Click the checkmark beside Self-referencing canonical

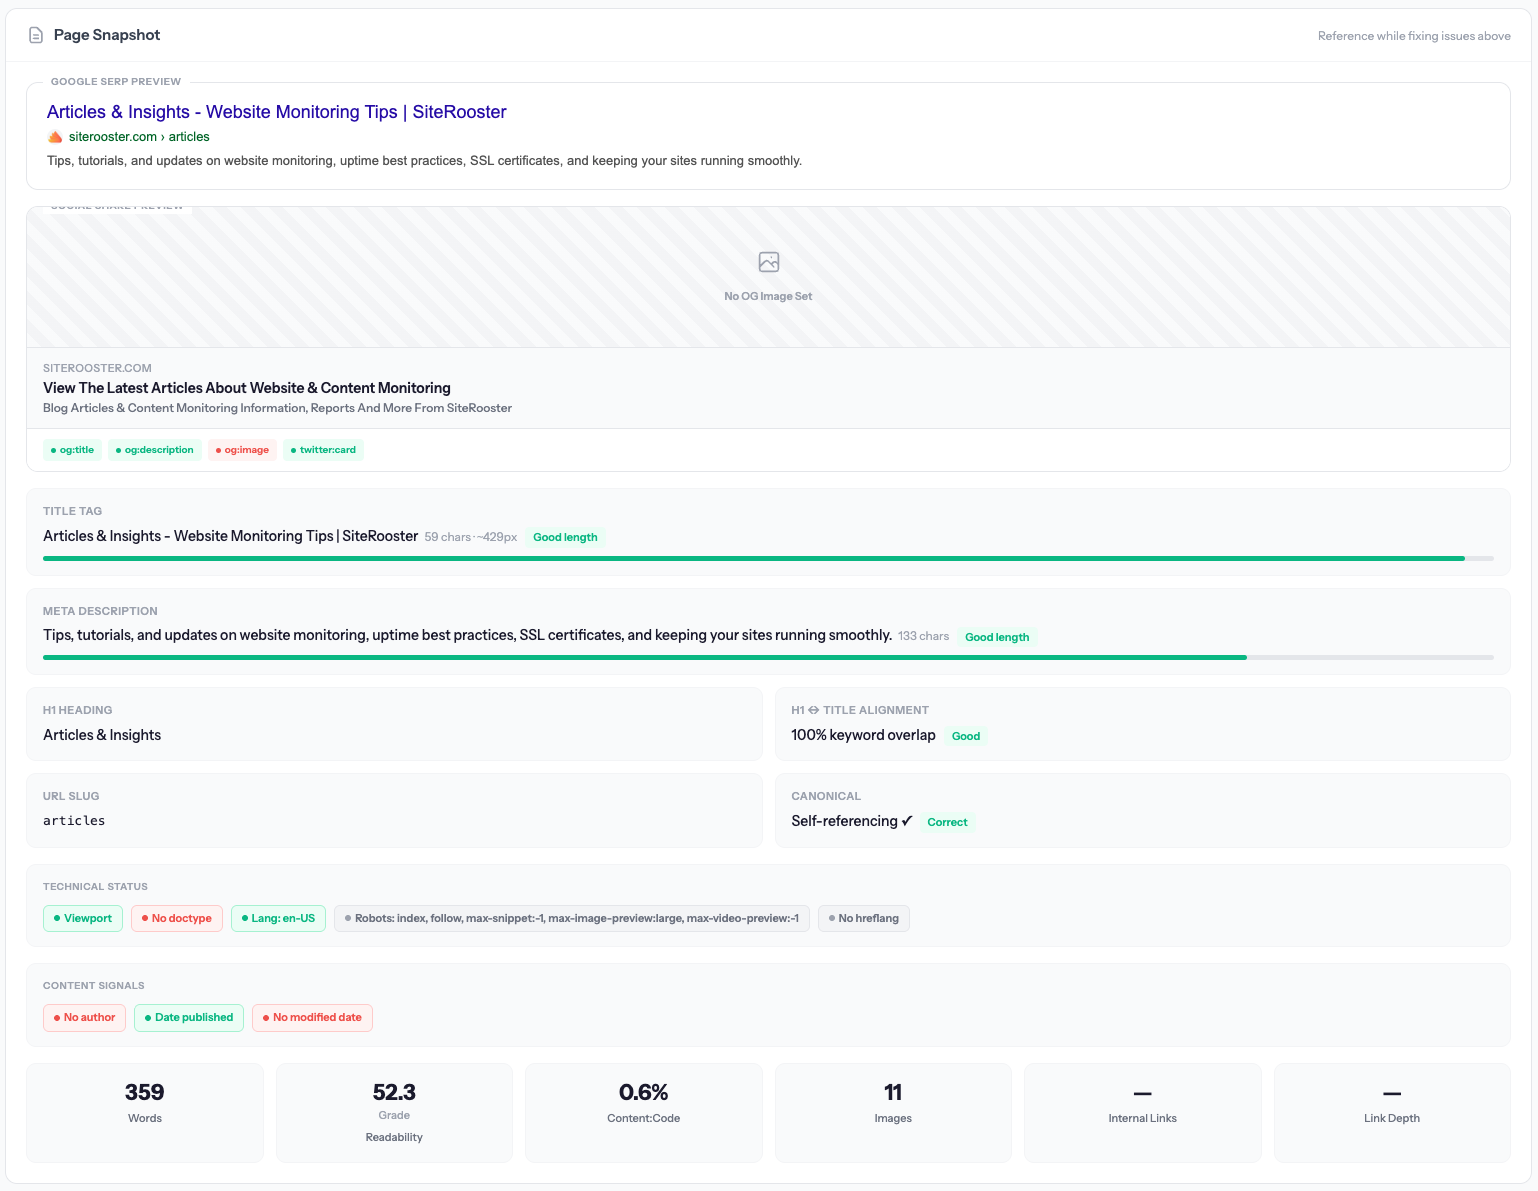click(907, 820)
